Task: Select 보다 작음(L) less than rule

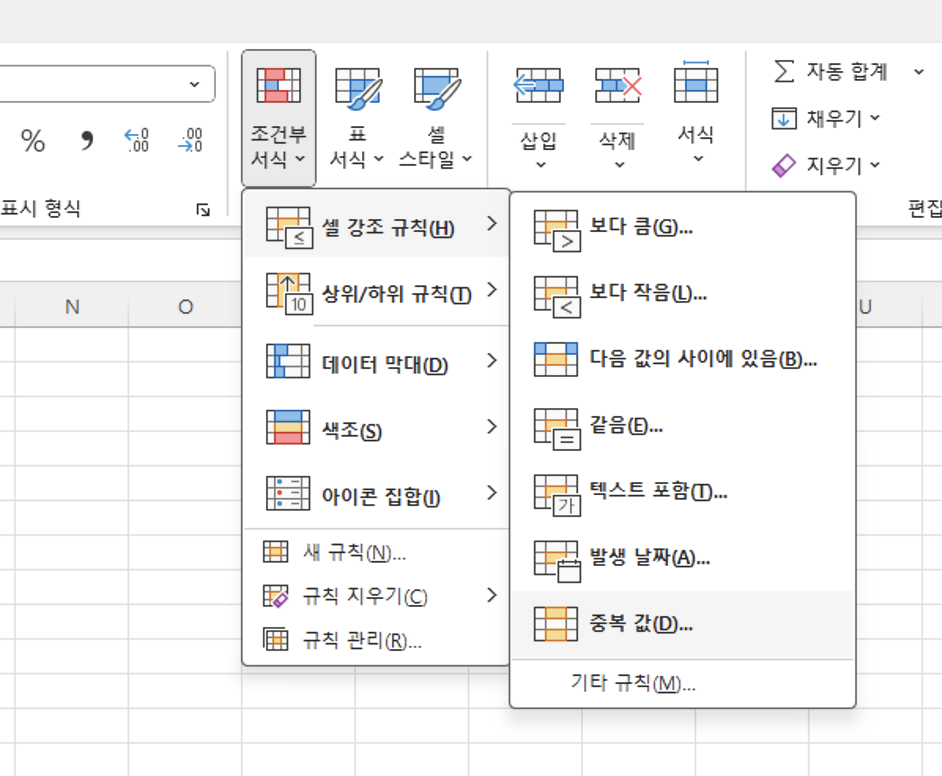Action: click(x=682, y=293)
